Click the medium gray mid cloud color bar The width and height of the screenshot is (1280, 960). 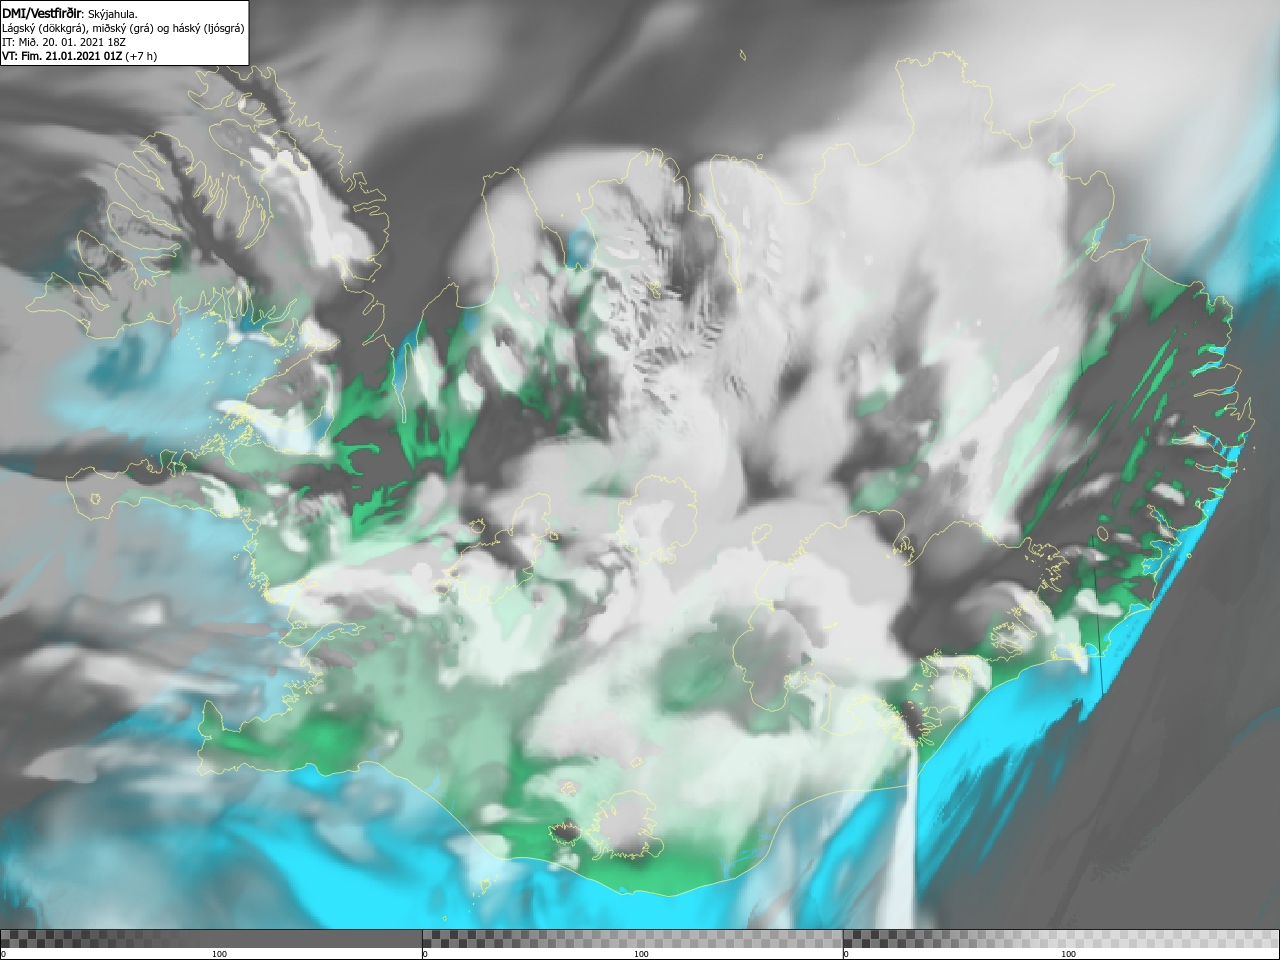632,939
